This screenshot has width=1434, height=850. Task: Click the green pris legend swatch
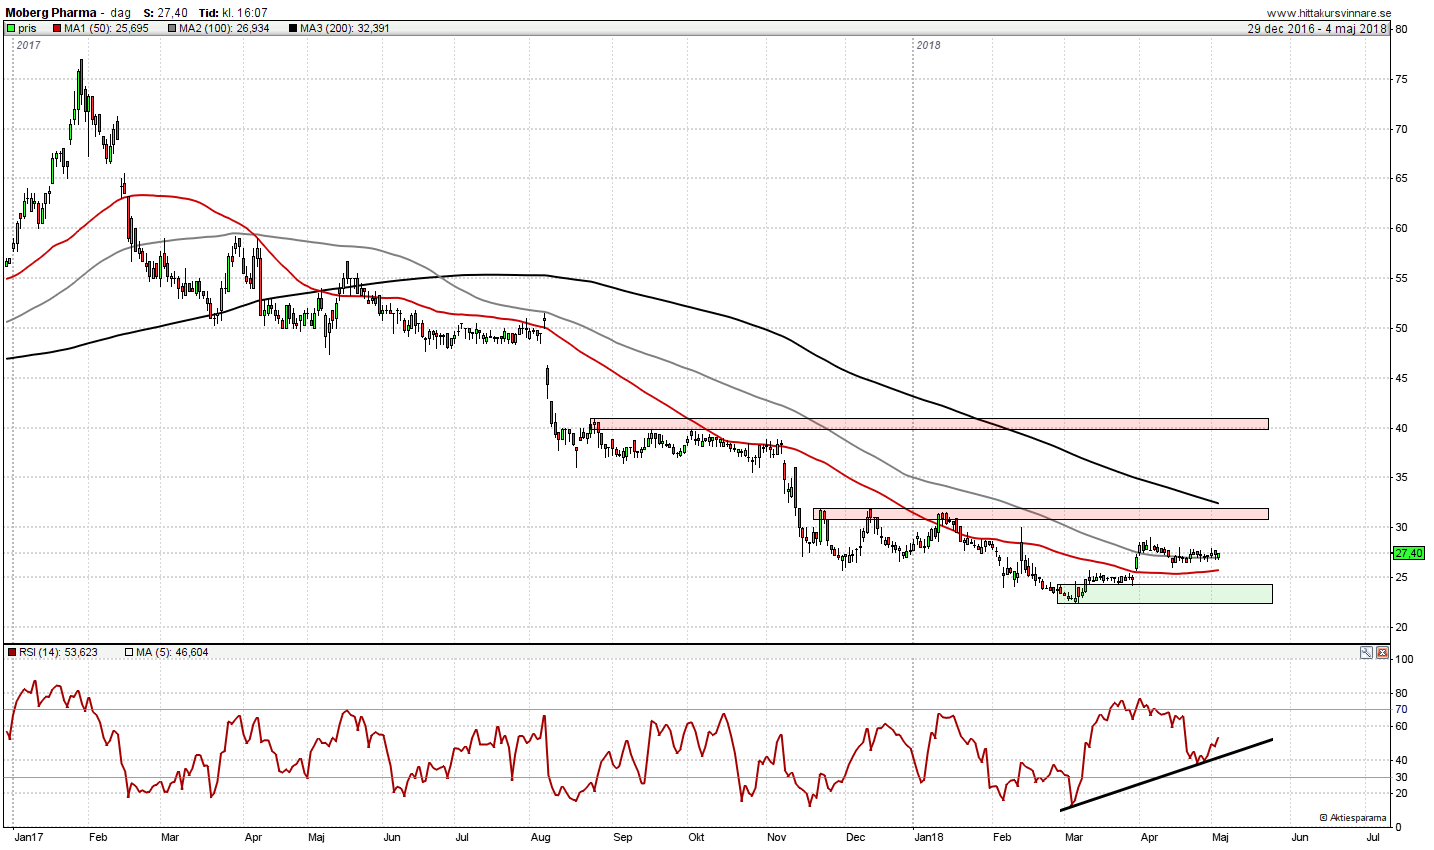(12, 29)
